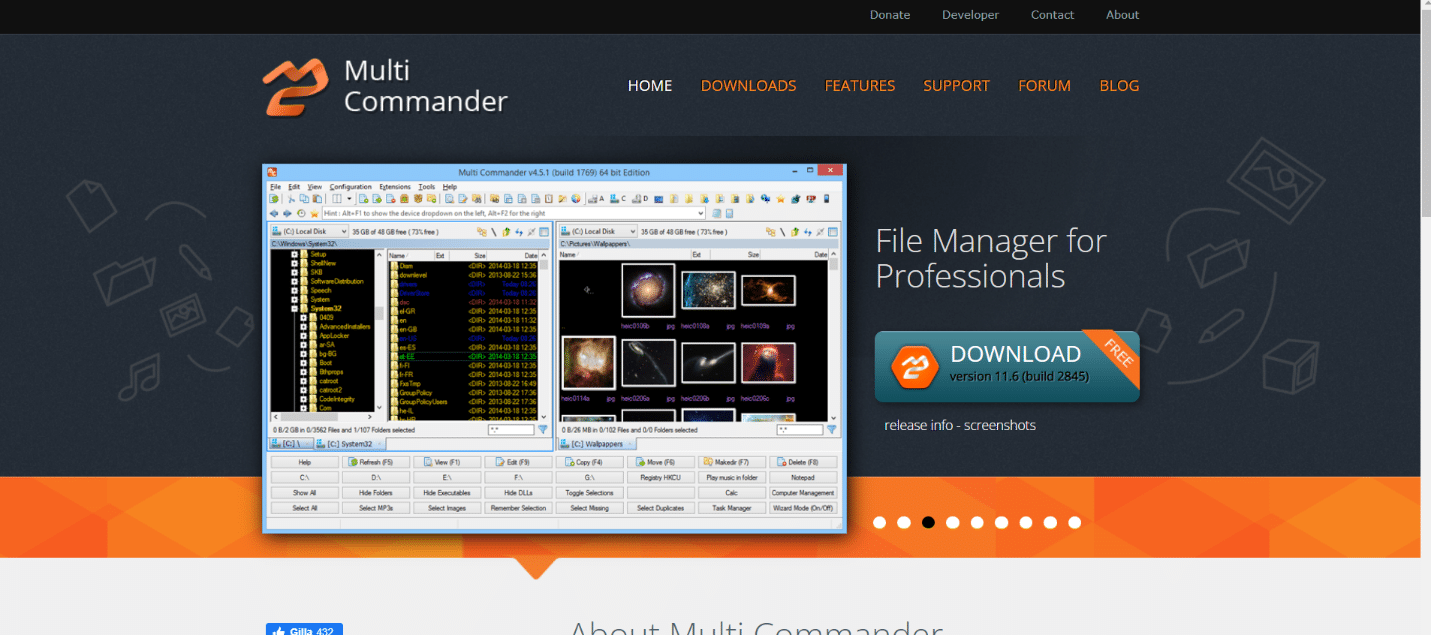Image resolution: width=1431 pixels, height=635 pixels.
Task: Select the first carousel slide dot
Action: [880, 522]
